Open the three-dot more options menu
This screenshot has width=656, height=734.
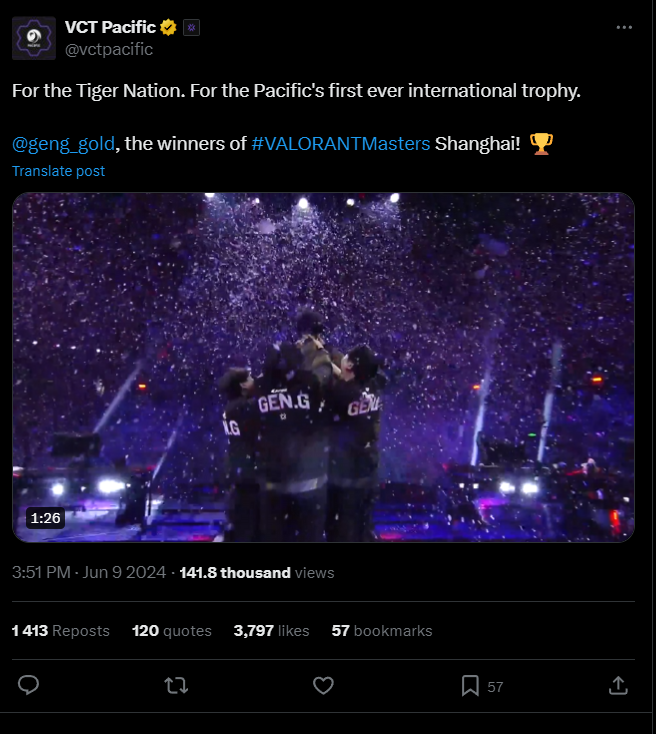(x=624, y=28)
